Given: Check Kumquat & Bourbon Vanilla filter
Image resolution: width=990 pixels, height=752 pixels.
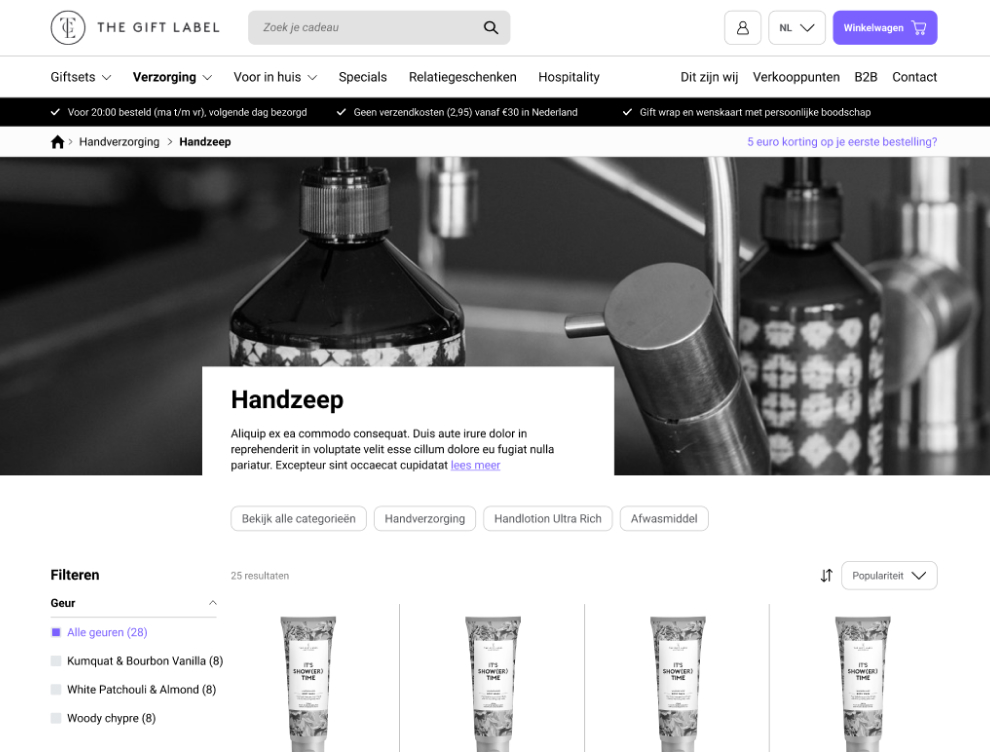Looking at the screenshot, I should [56, 661].
